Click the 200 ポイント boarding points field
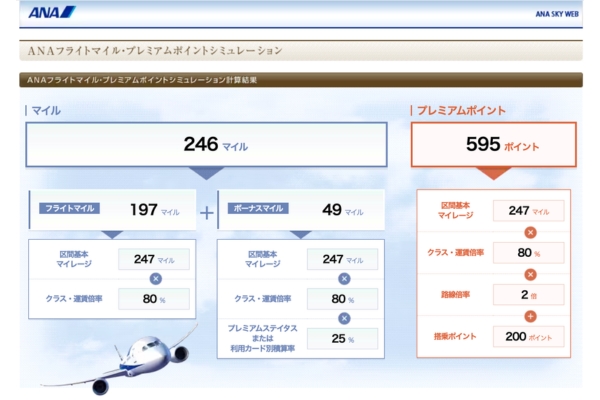 click(530, 336)
